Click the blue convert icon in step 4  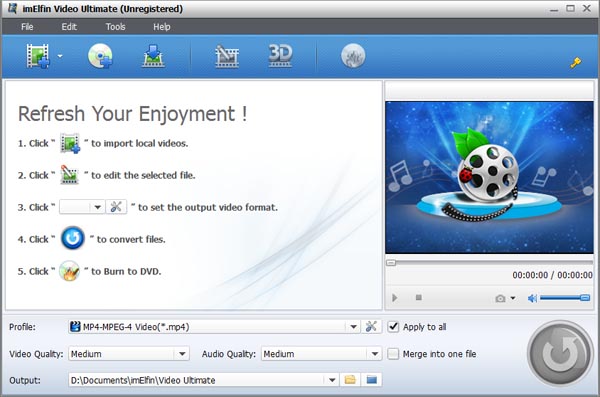[x=73, y=238]
